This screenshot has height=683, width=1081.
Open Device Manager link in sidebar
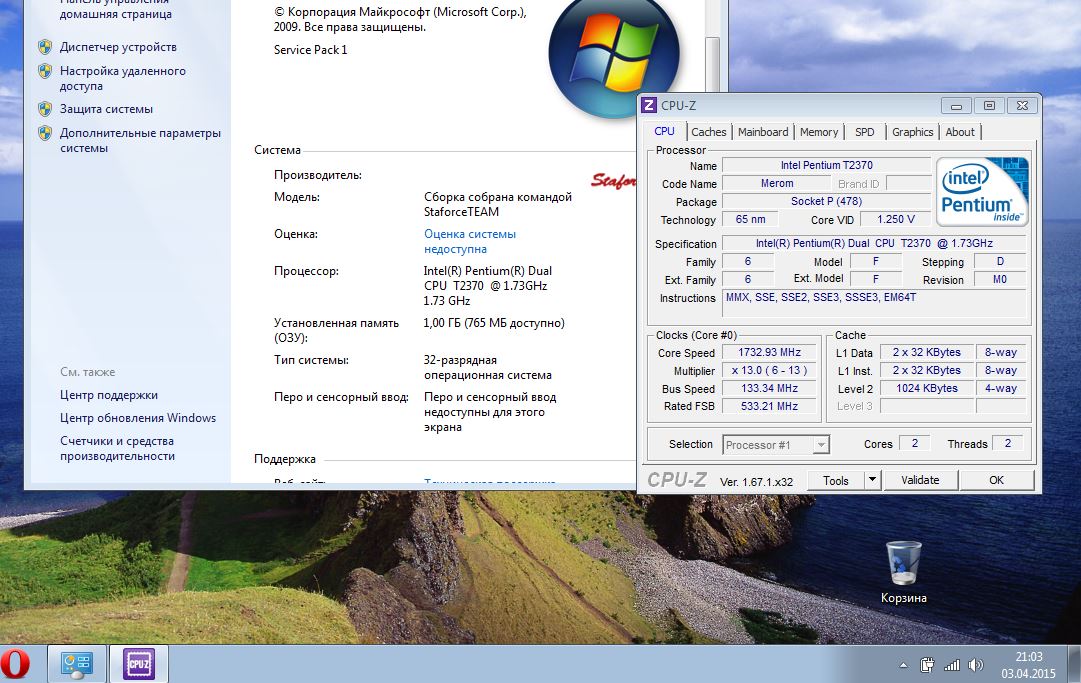pos(118,47)
